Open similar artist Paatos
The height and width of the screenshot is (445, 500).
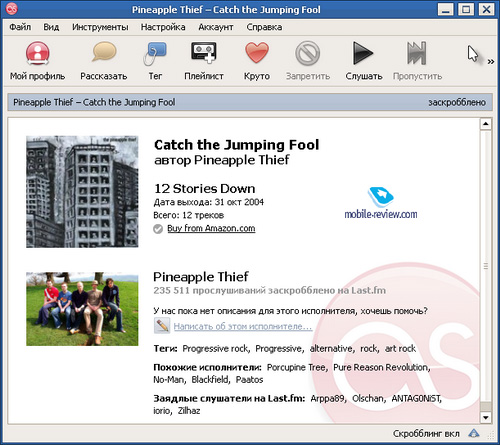coord(249,380)
